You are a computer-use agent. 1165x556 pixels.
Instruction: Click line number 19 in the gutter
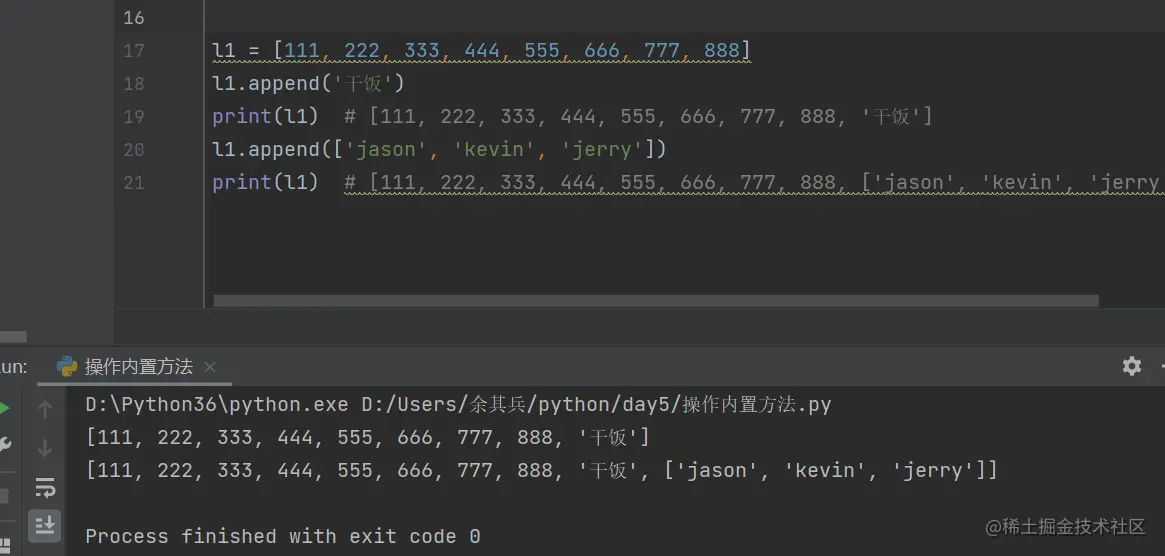coord(134,116)
